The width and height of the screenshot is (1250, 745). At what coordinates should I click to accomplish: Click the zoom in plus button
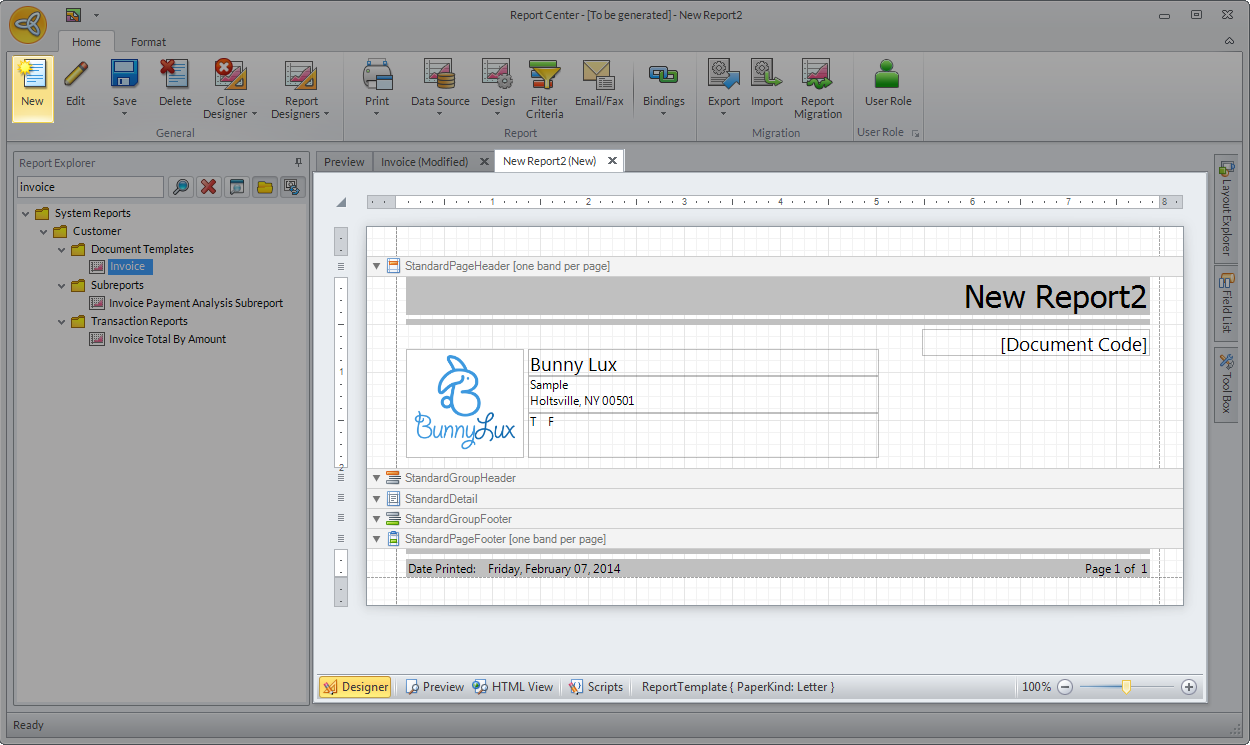pyautogui.click(x=1188, y=687)
